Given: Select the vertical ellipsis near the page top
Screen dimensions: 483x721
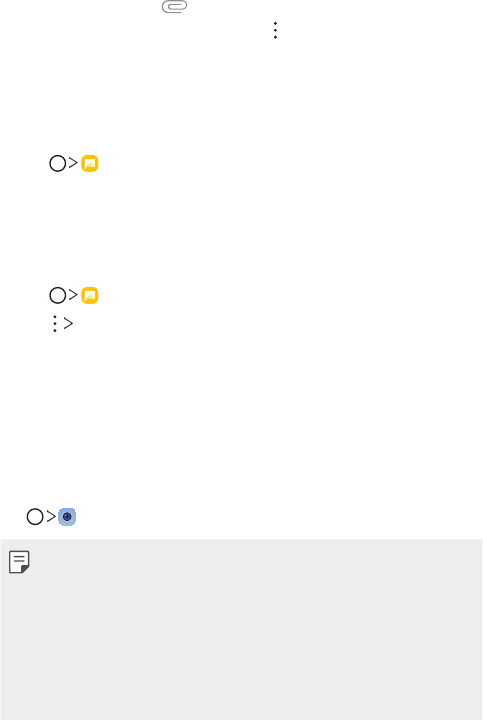Looking at the screenshot, I should [275, 30].
